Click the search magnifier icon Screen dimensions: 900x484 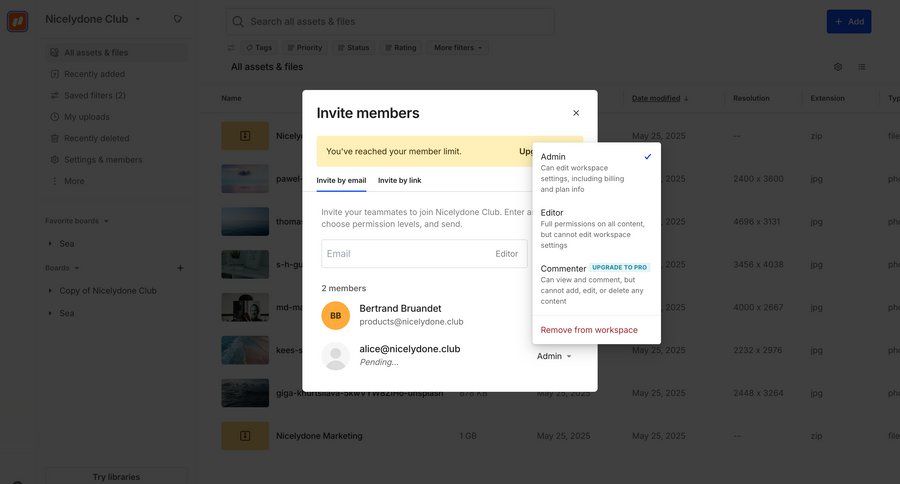pos(237,21)
